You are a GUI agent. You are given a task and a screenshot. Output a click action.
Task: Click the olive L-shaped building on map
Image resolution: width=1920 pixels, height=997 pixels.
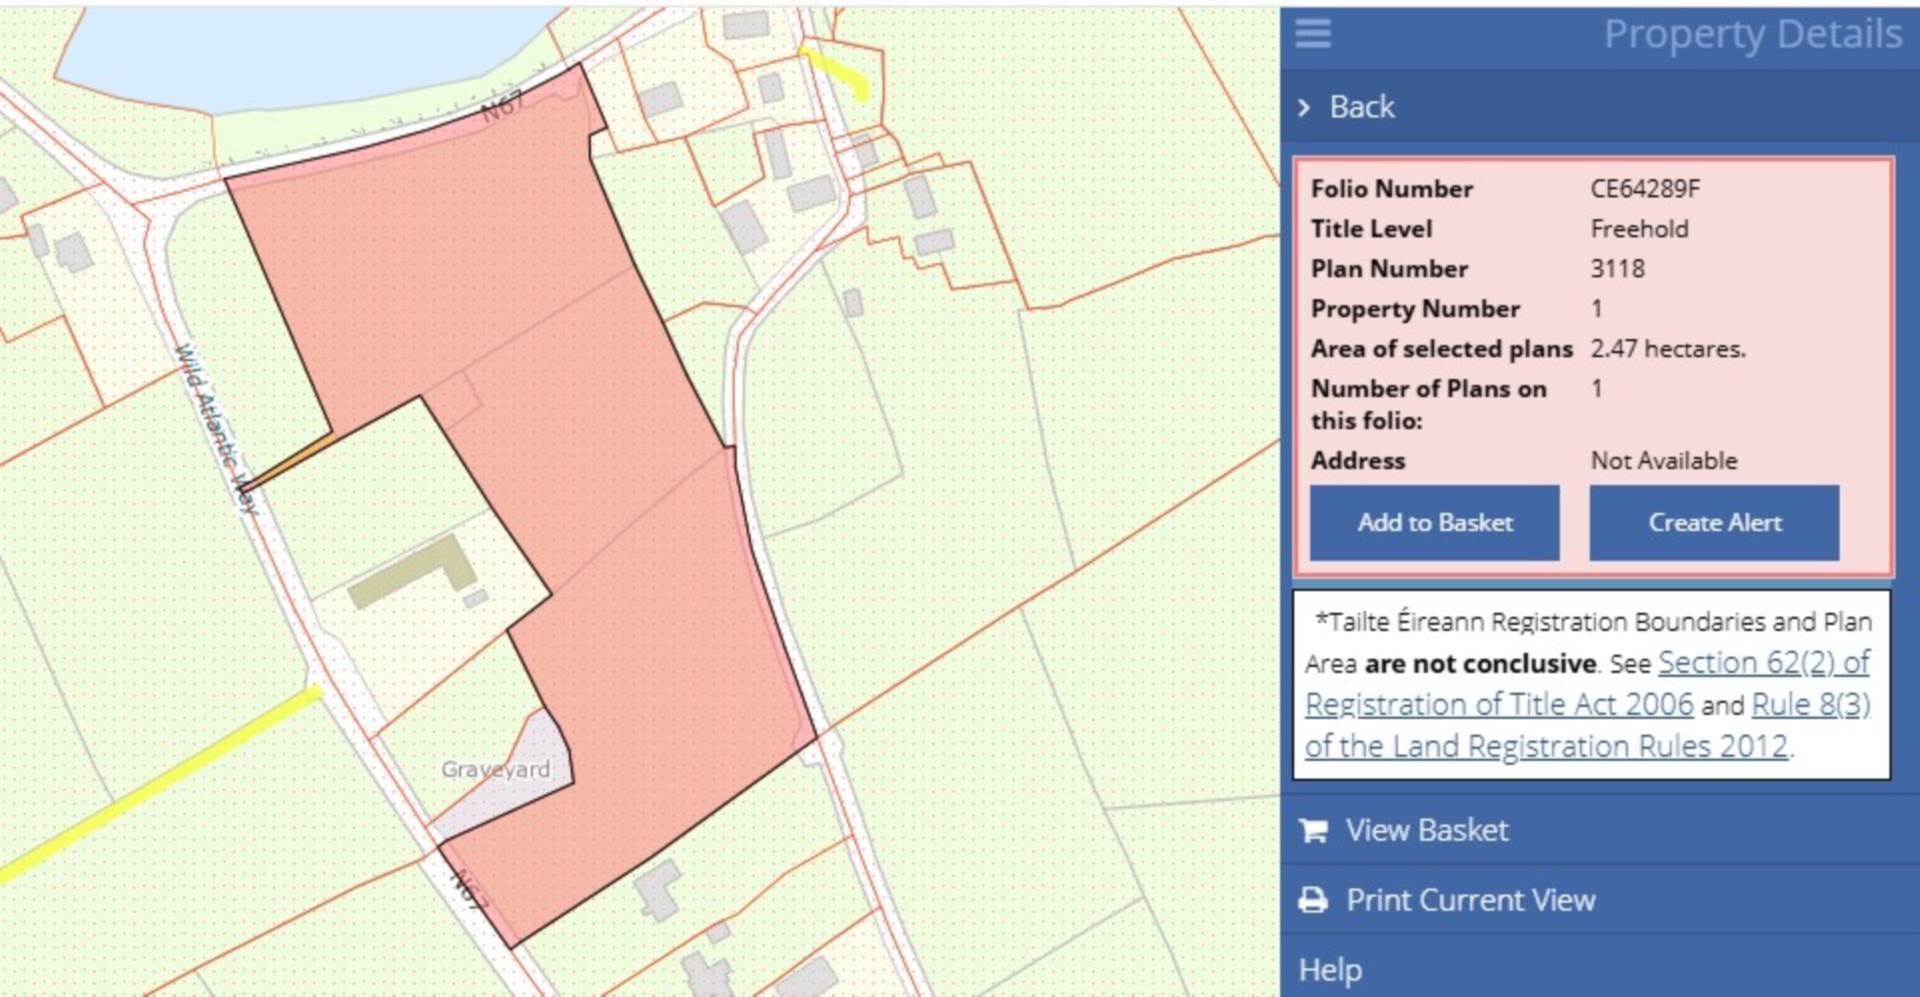click(412, 570)
